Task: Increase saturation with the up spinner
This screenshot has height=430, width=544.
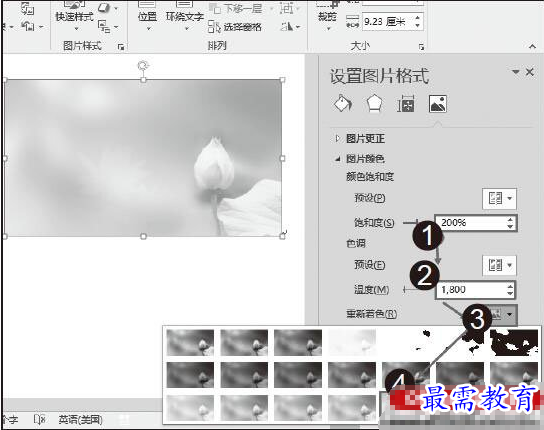Action: (x=510, y=219)
